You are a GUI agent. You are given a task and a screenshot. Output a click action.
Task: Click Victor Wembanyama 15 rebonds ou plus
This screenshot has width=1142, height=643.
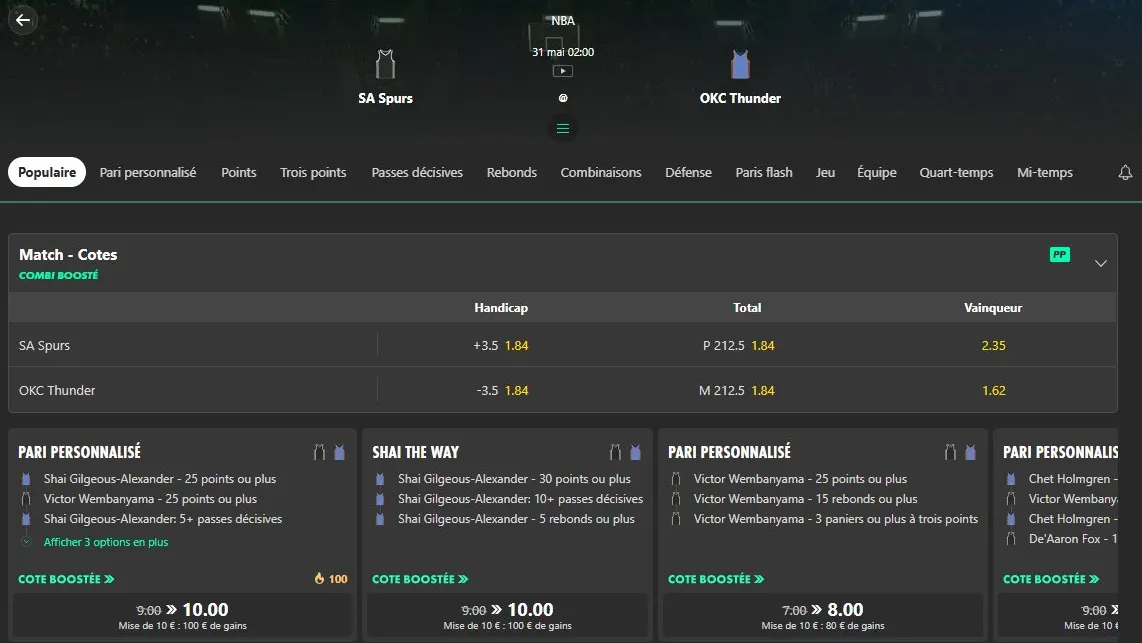pyautogui.click(x=806, y=499)
